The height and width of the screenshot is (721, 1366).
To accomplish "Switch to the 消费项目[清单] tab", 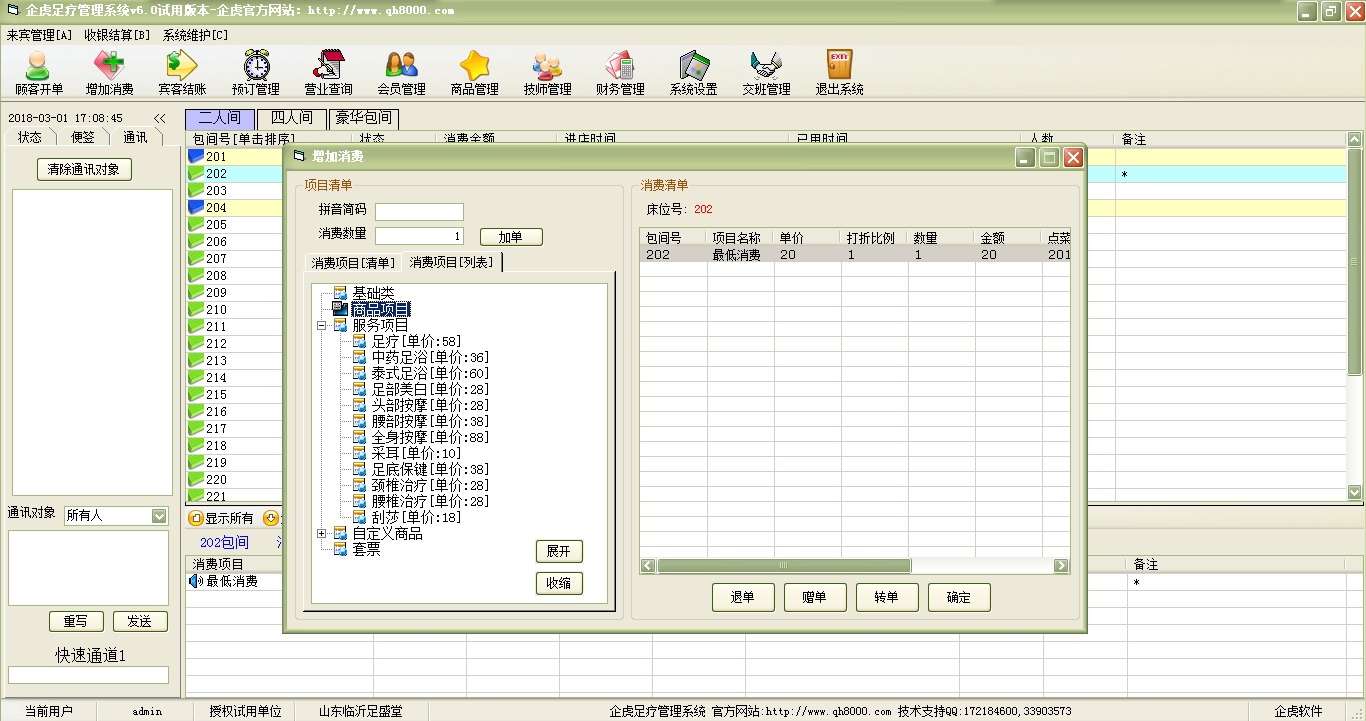I will pyautogui.click(x=352, y=263).
